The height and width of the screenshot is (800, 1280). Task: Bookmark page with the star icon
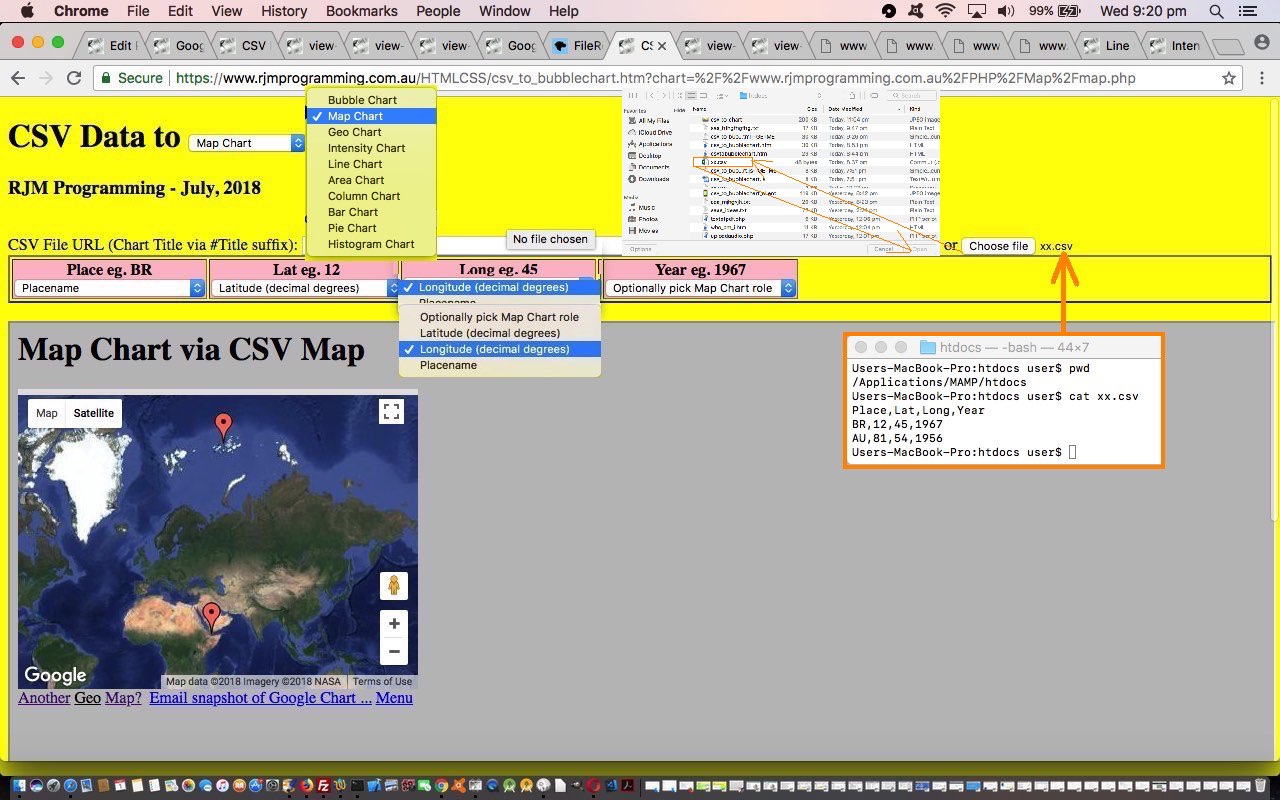tap(1229, 78)
